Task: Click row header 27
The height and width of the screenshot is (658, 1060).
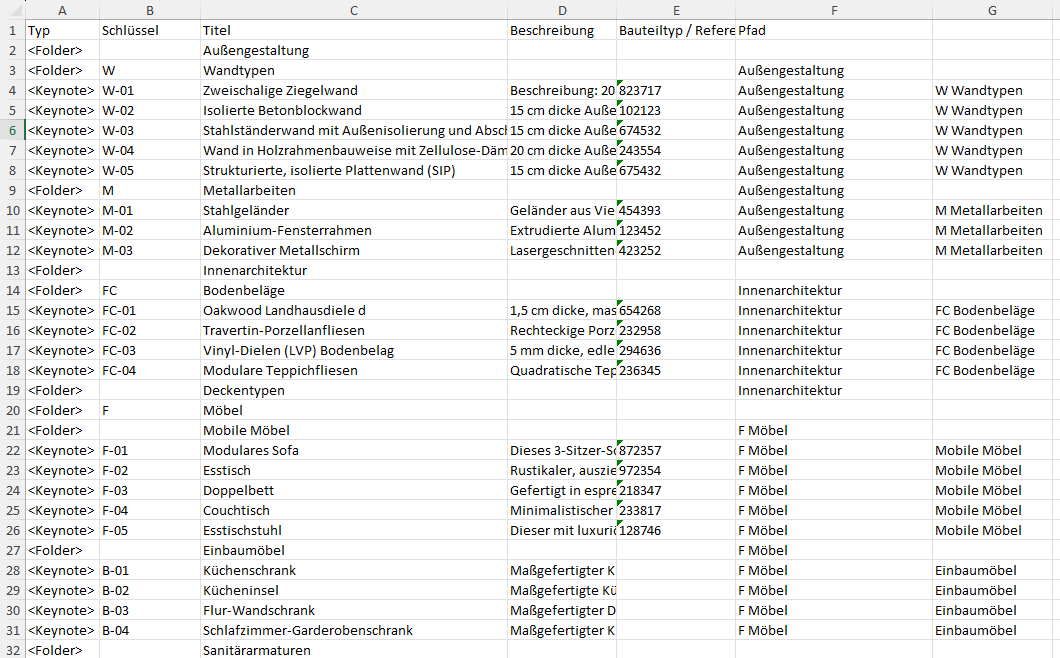Action: coord(12,550)
